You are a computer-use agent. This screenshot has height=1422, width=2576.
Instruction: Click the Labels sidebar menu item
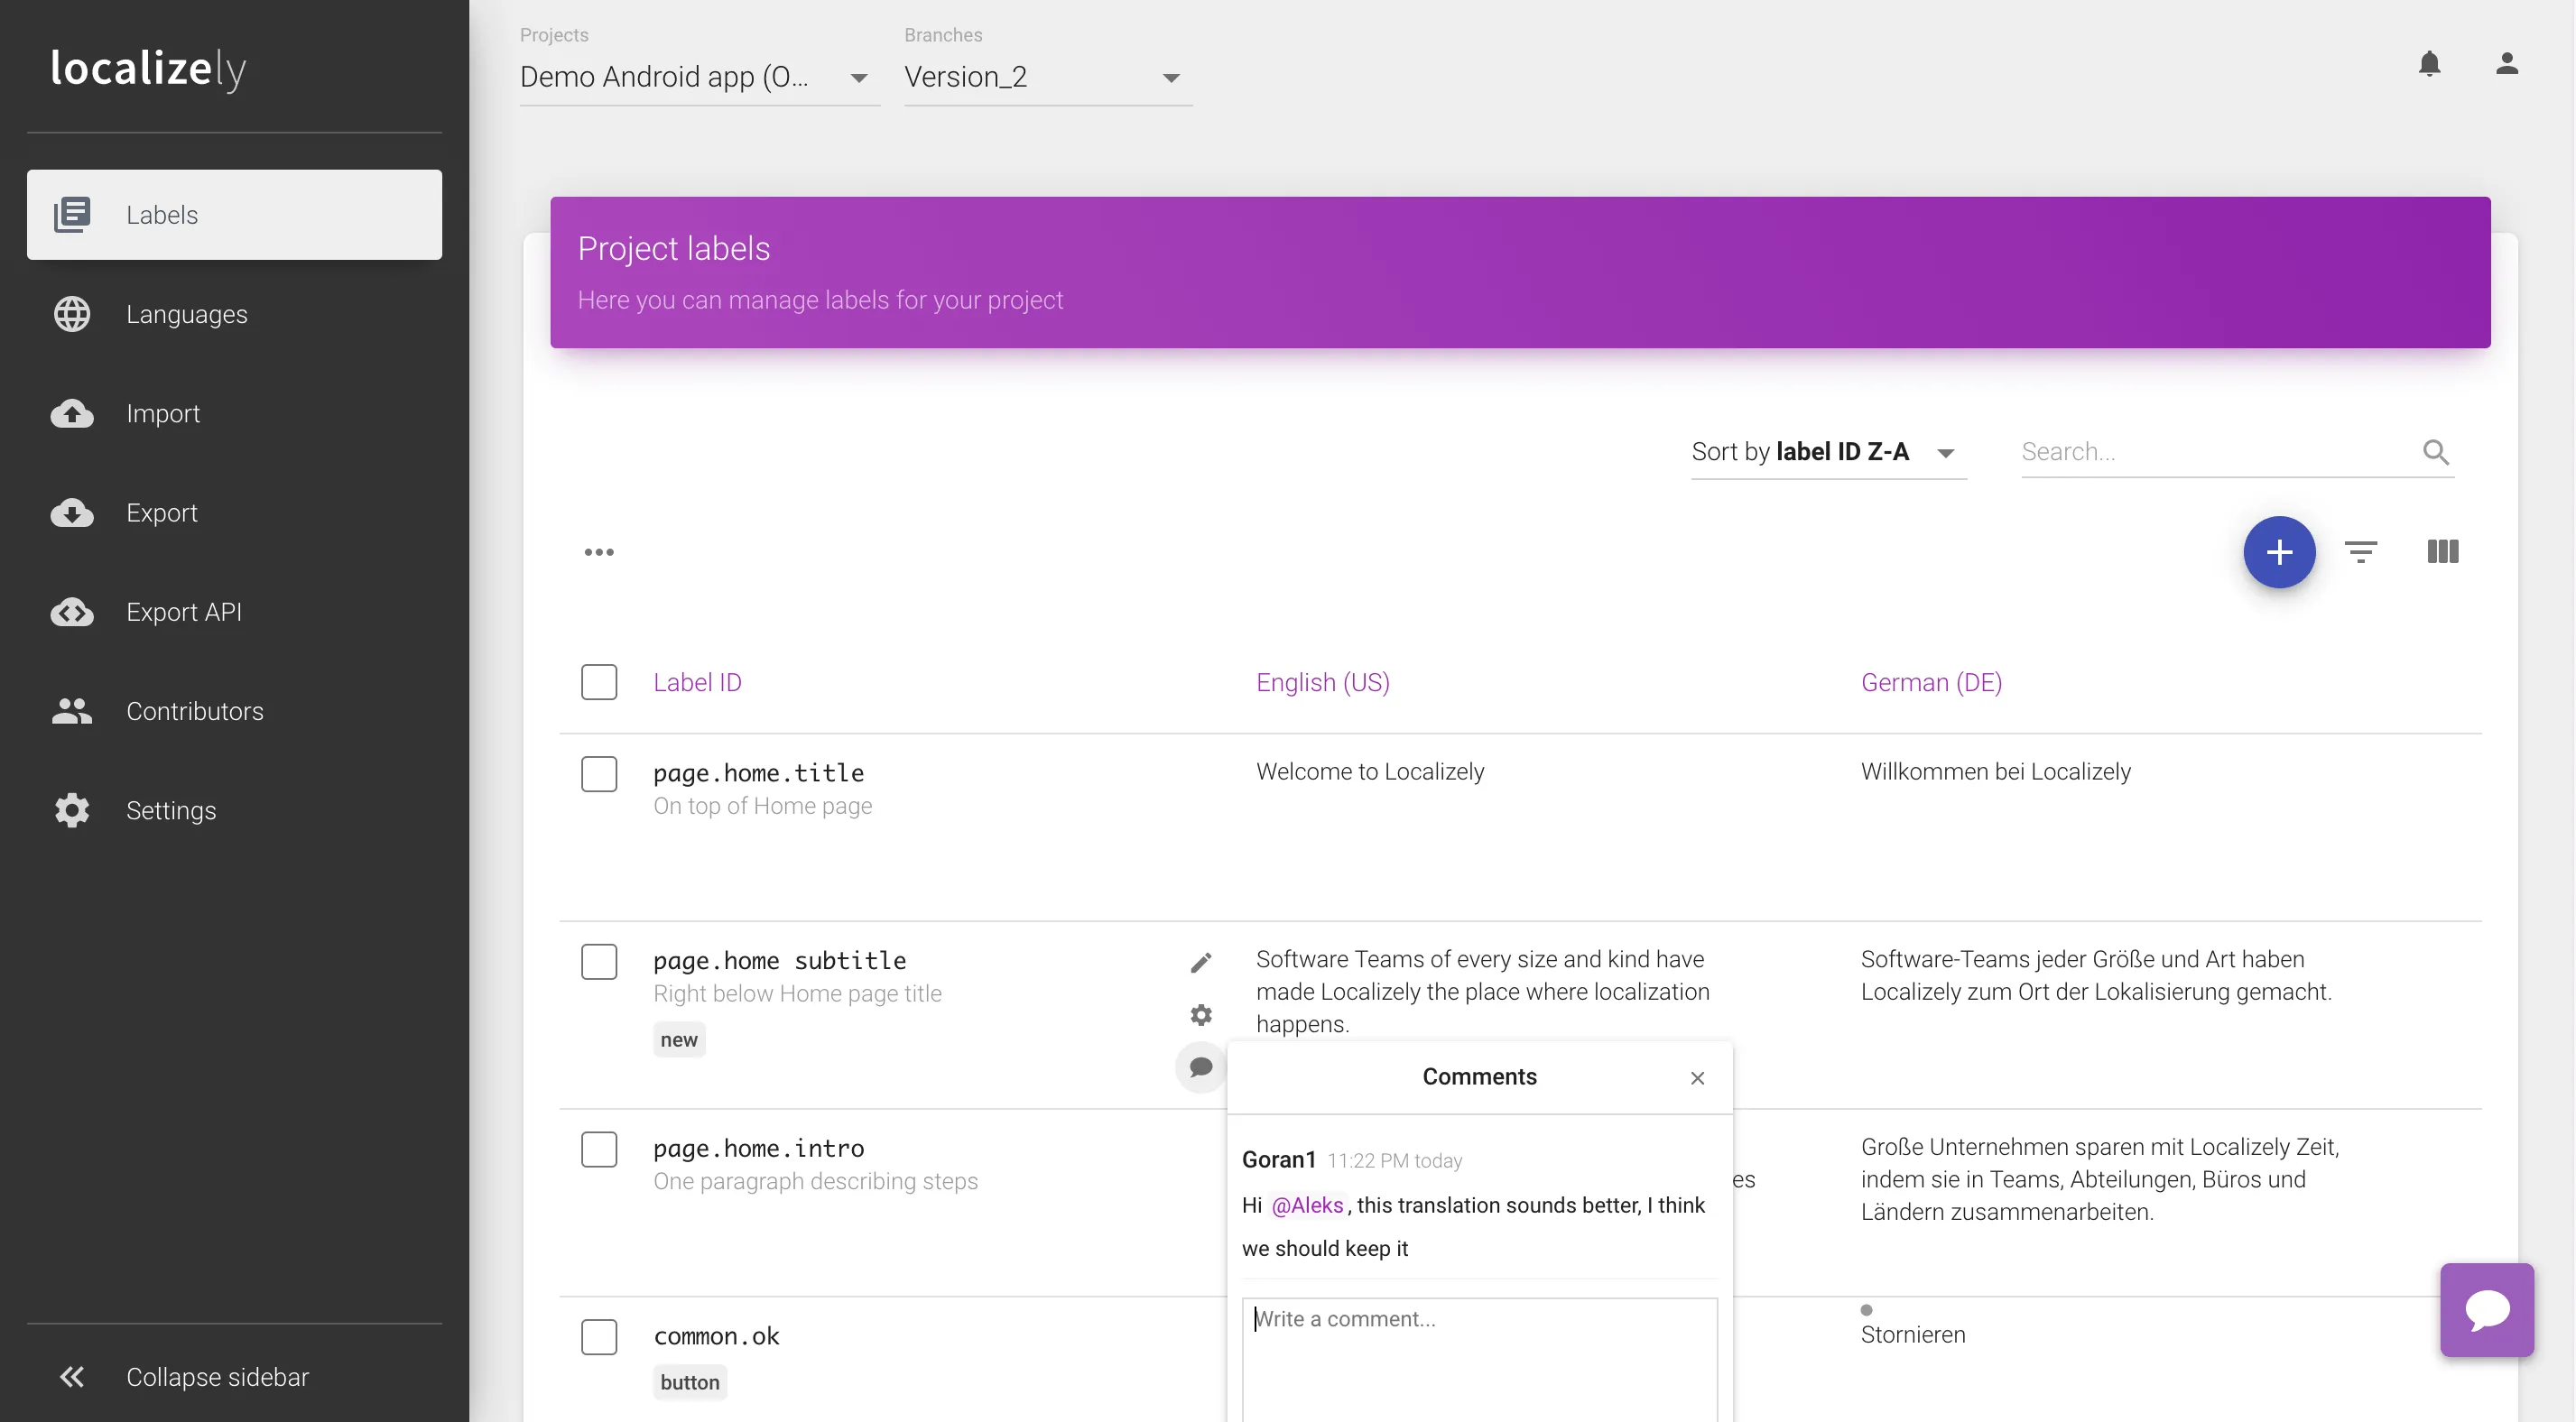pyautogui.click(x=233, y=214)
